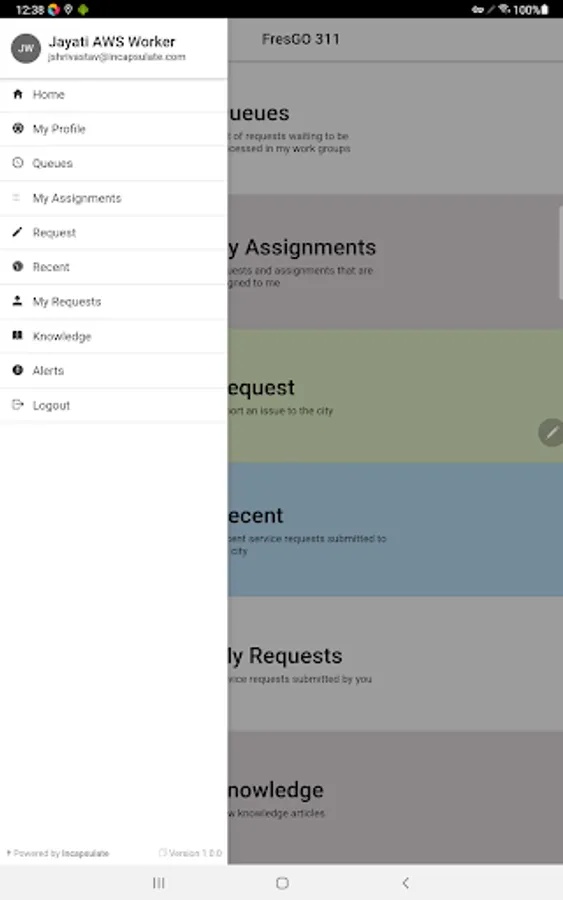563x900 pixels.
Task: Tap the Alerts icon in drawer
Action: (x=18, y=370)
